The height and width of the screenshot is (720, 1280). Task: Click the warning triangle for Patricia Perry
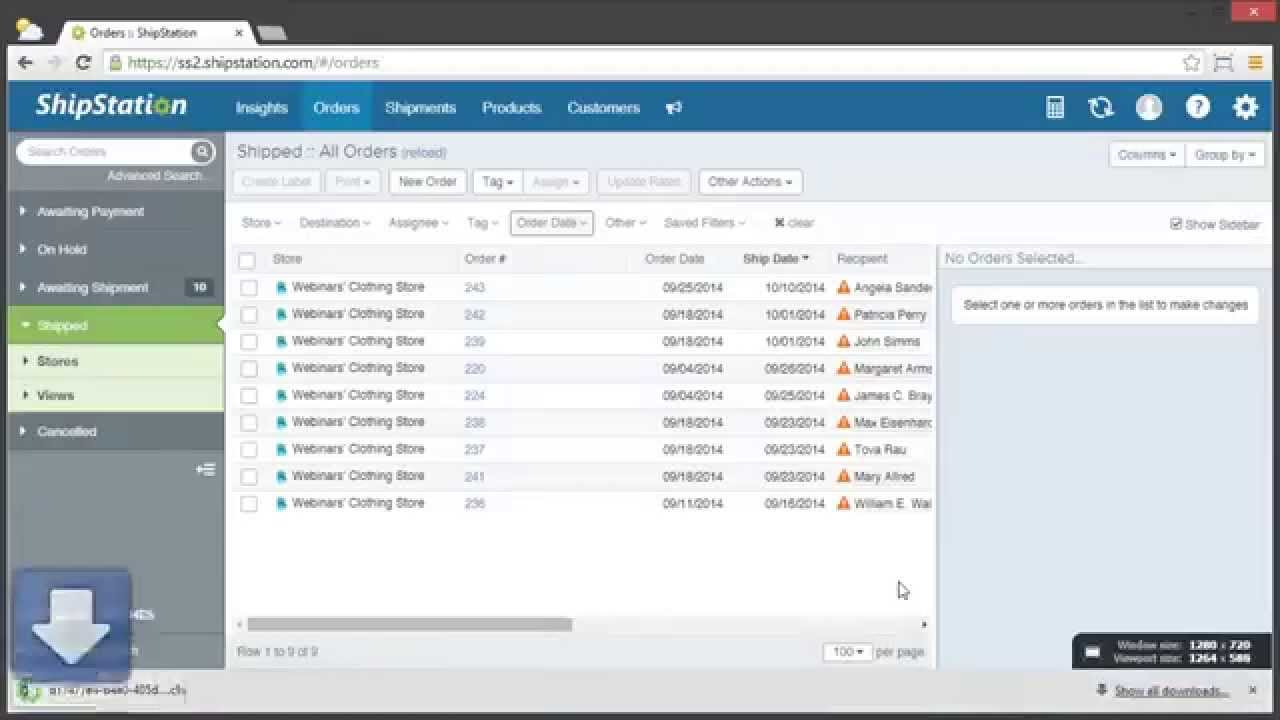click(843, 314)
